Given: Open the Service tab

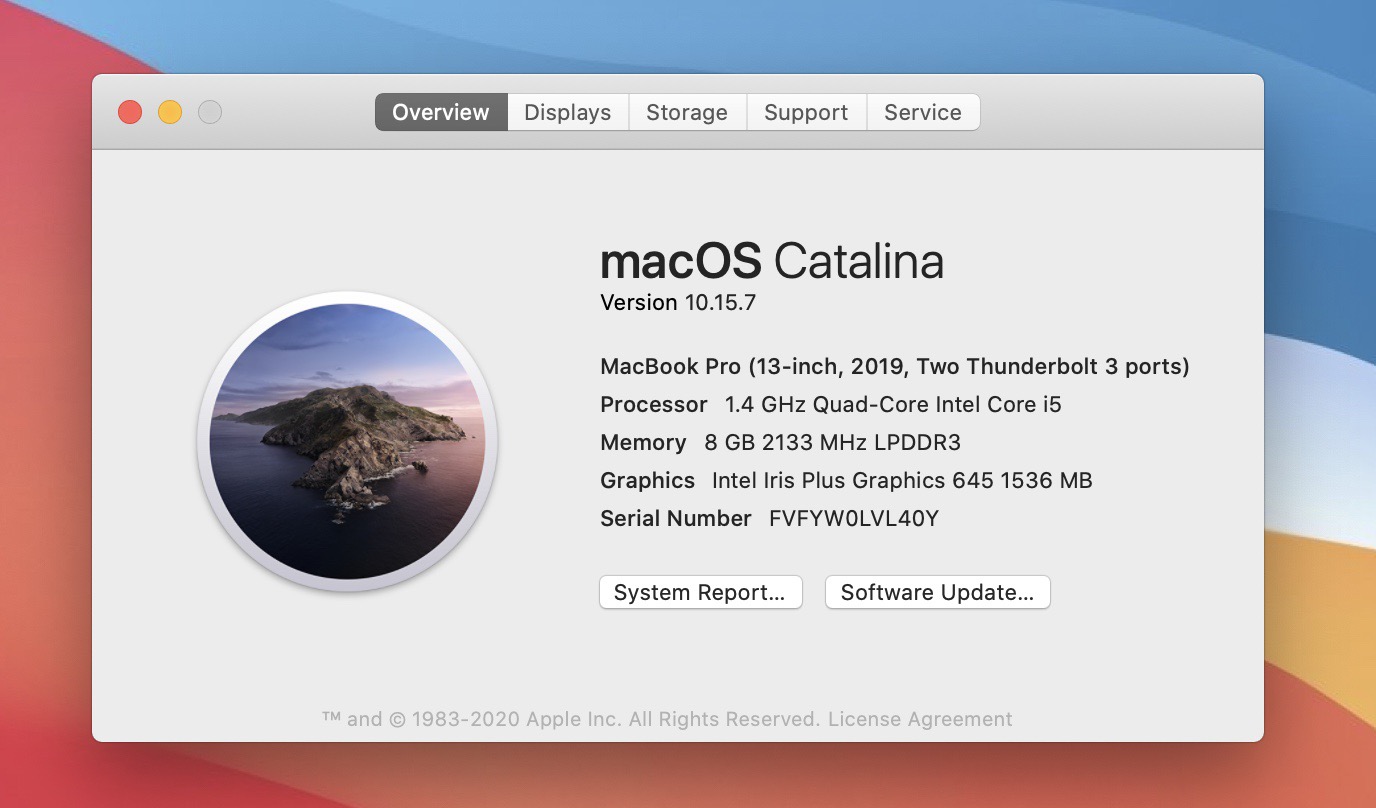Looking at the screenshot, I should point(922,113).
